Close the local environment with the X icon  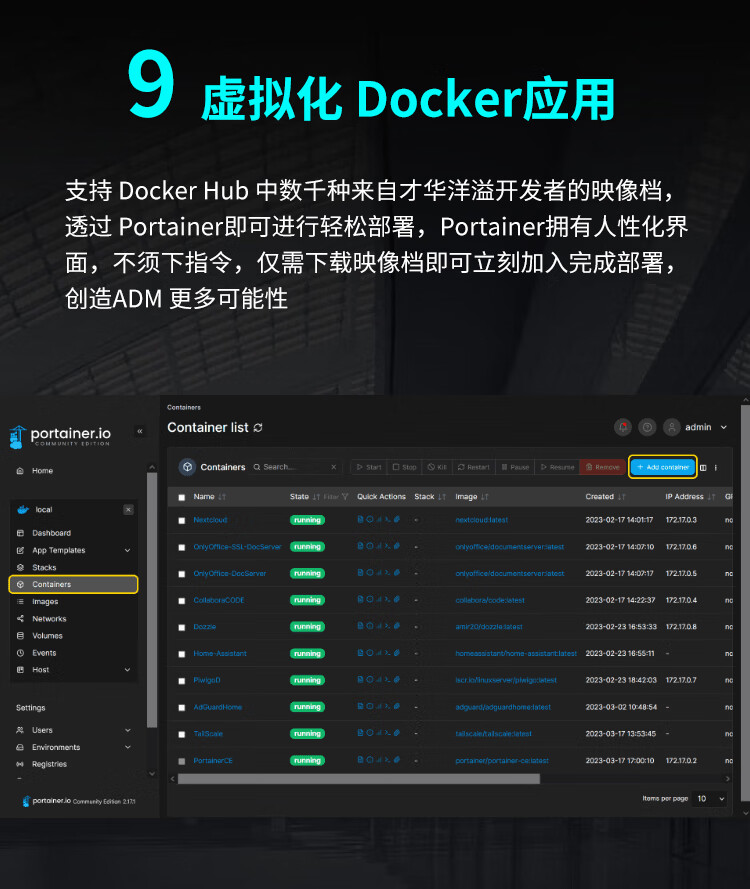point(129,510)
